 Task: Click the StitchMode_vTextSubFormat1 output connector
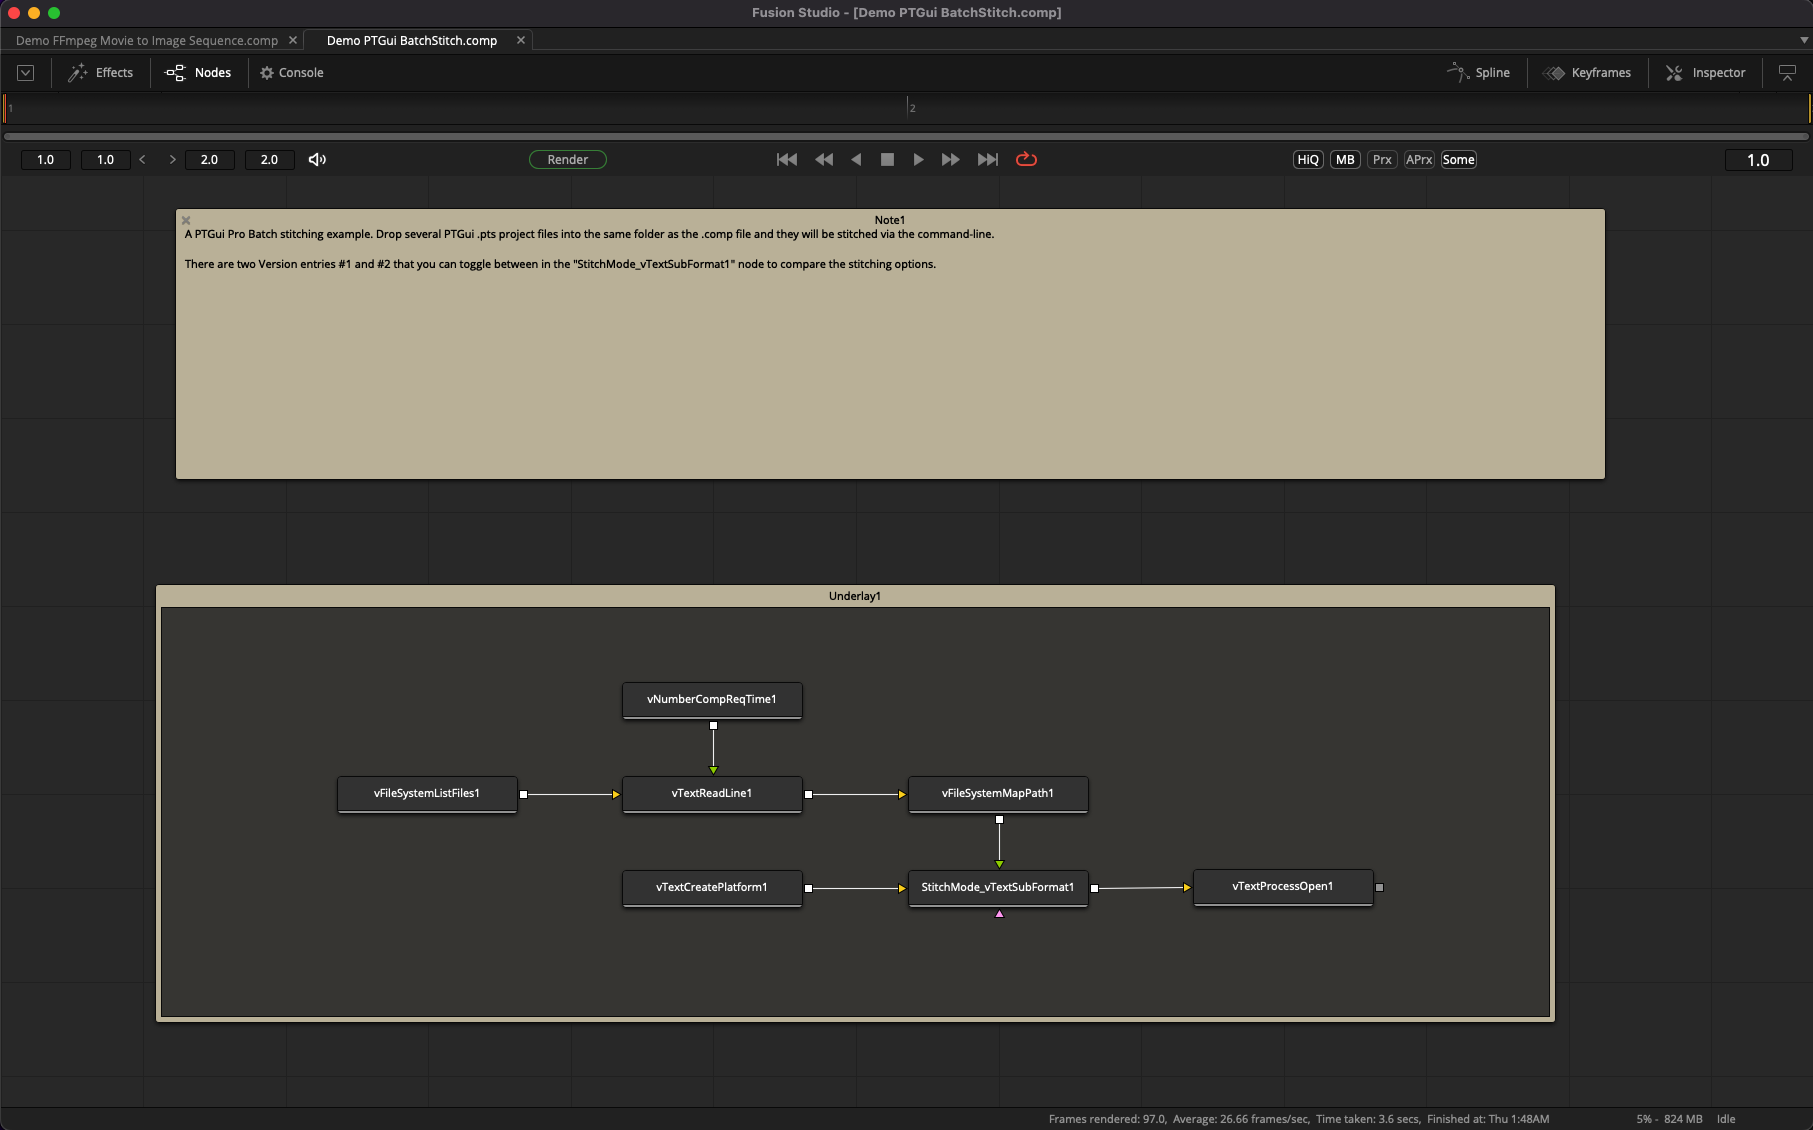(1094, 888)
